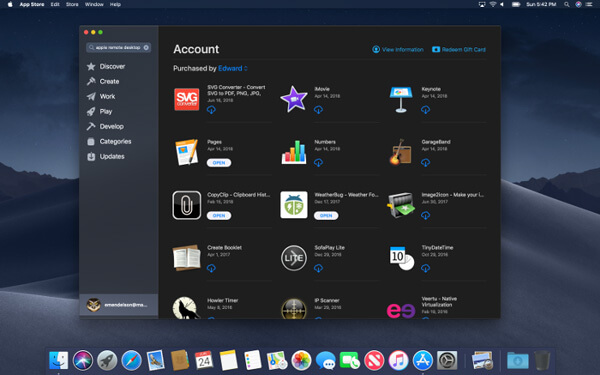600x375 pixels.
Task: Clear the search field with the x button
Action: [146, 47]
